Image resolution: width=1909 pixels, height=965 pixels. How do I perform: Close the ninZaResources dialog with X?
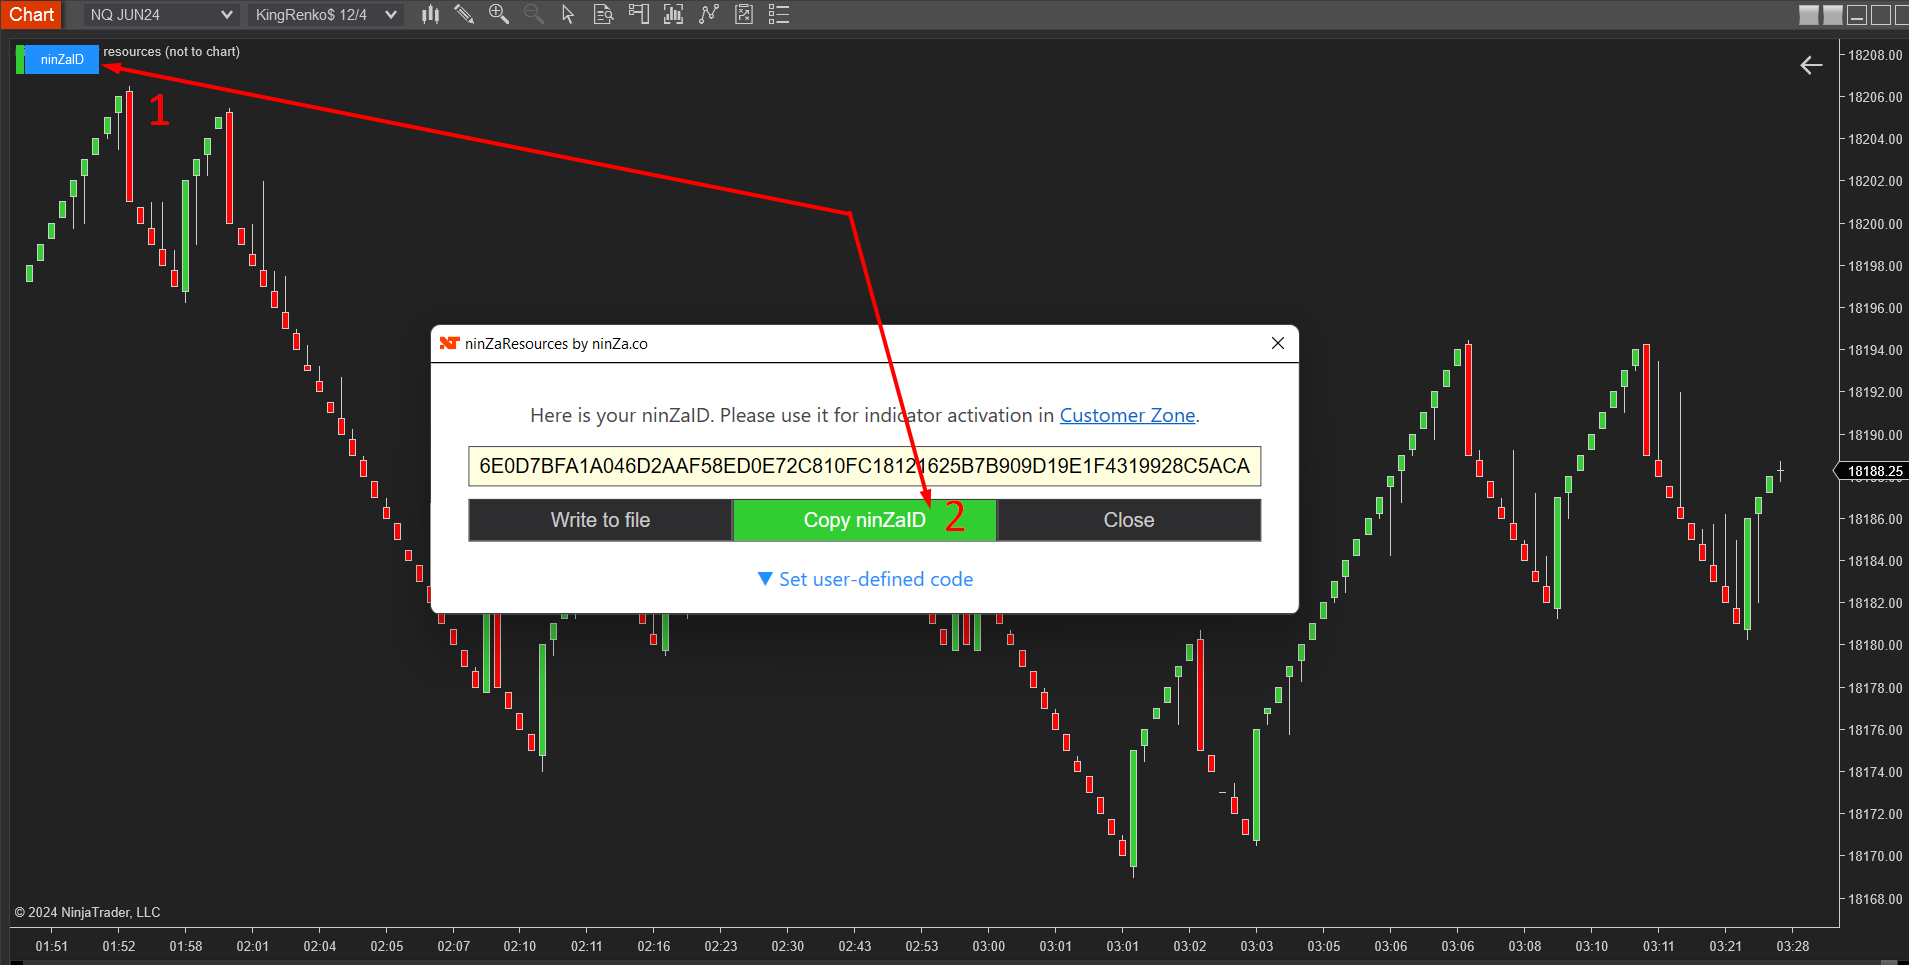click(1278, 343)
